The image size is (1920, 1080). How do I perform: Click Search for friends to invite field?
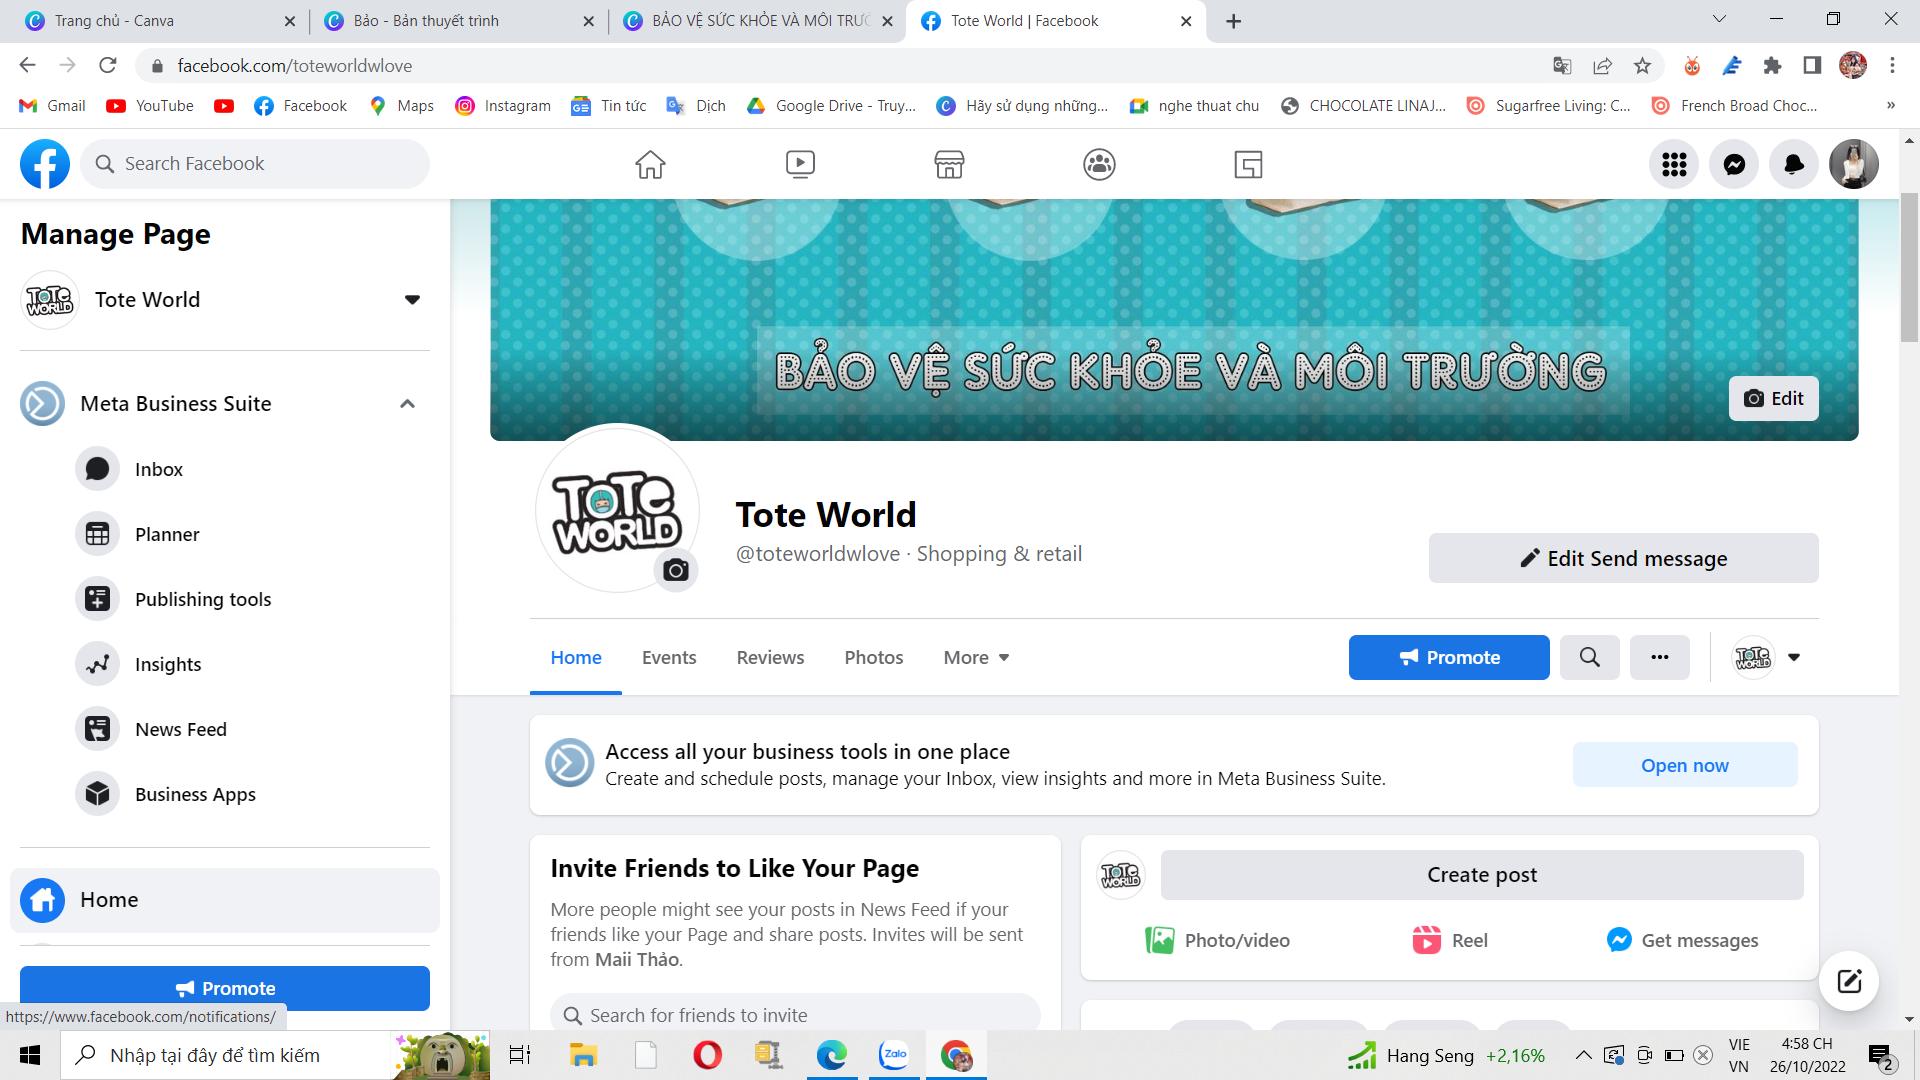795,1015
